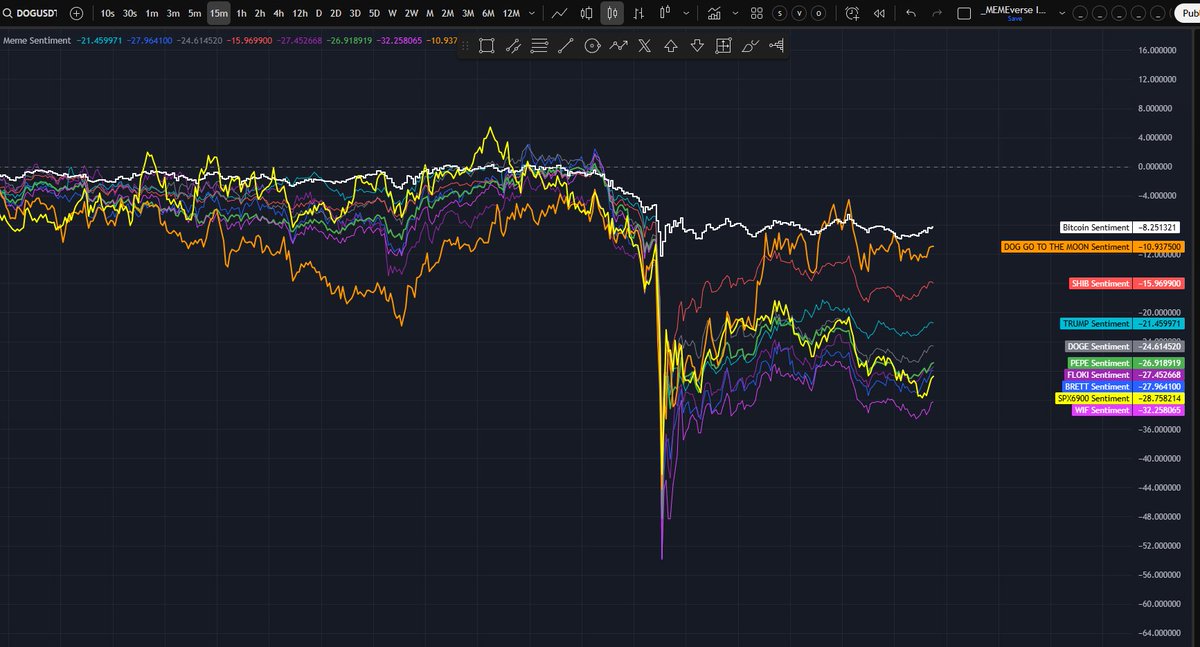The width and height of the screenshot is (1200, 647).
Task: Select the active 15m interval
Action: (x=219, y=14)
